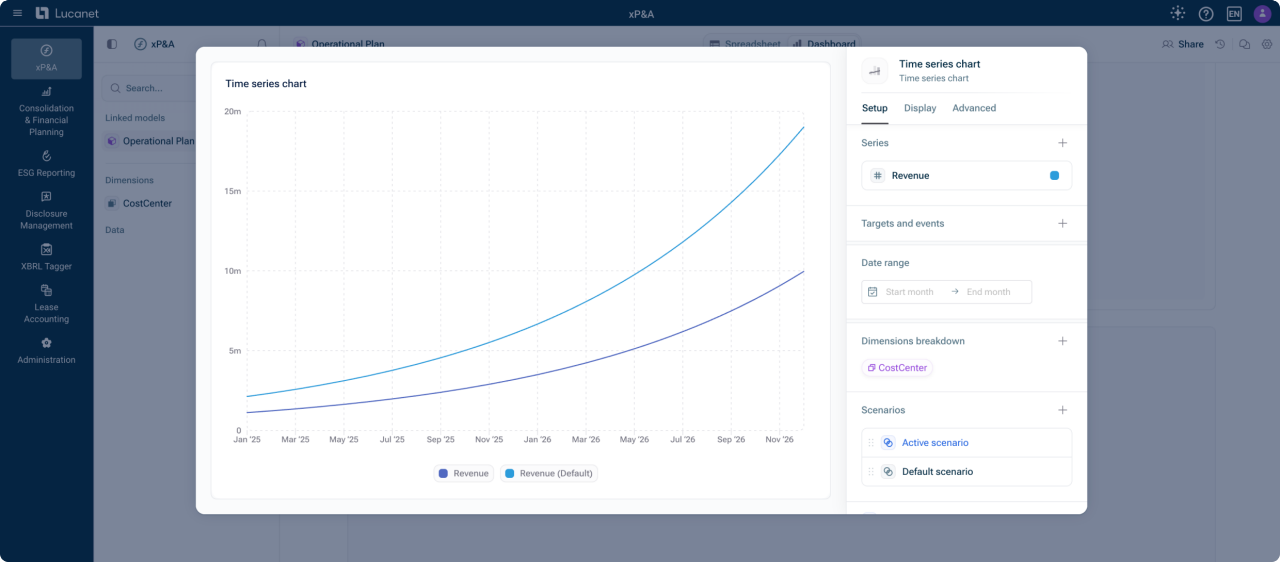Toggle Revenue (Default) legend item
Image resolution: width=1280 pixels, height=562 pixels.
point(548,473)
